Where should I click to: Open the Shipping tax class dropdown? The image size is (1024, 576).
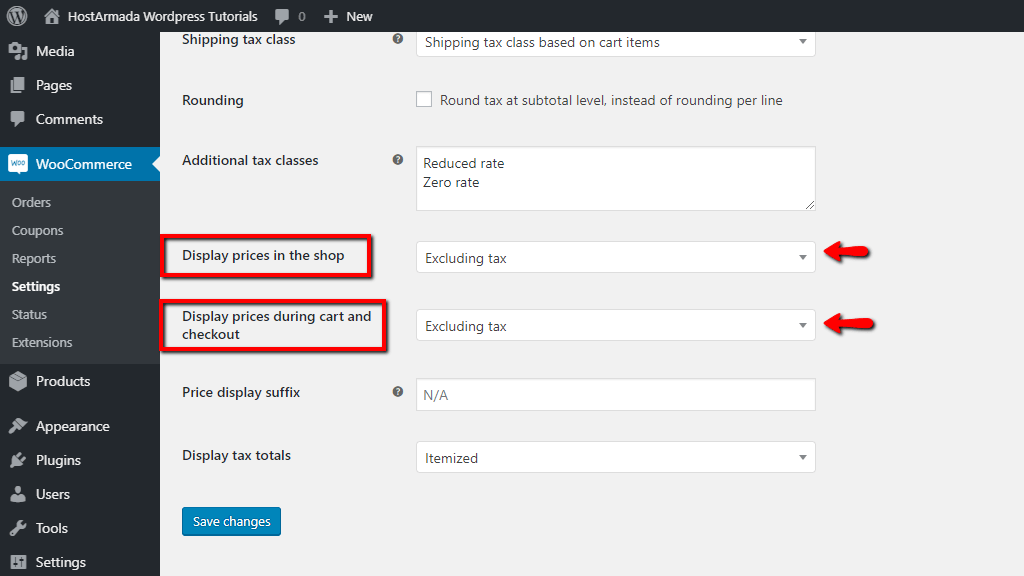[x=615, y=42]
